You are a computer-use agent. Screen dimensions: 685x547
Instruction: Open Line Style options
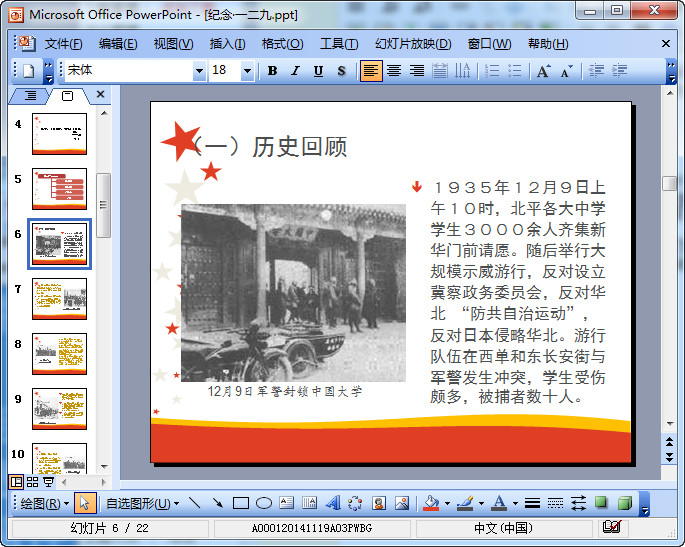tap(532, 503)
